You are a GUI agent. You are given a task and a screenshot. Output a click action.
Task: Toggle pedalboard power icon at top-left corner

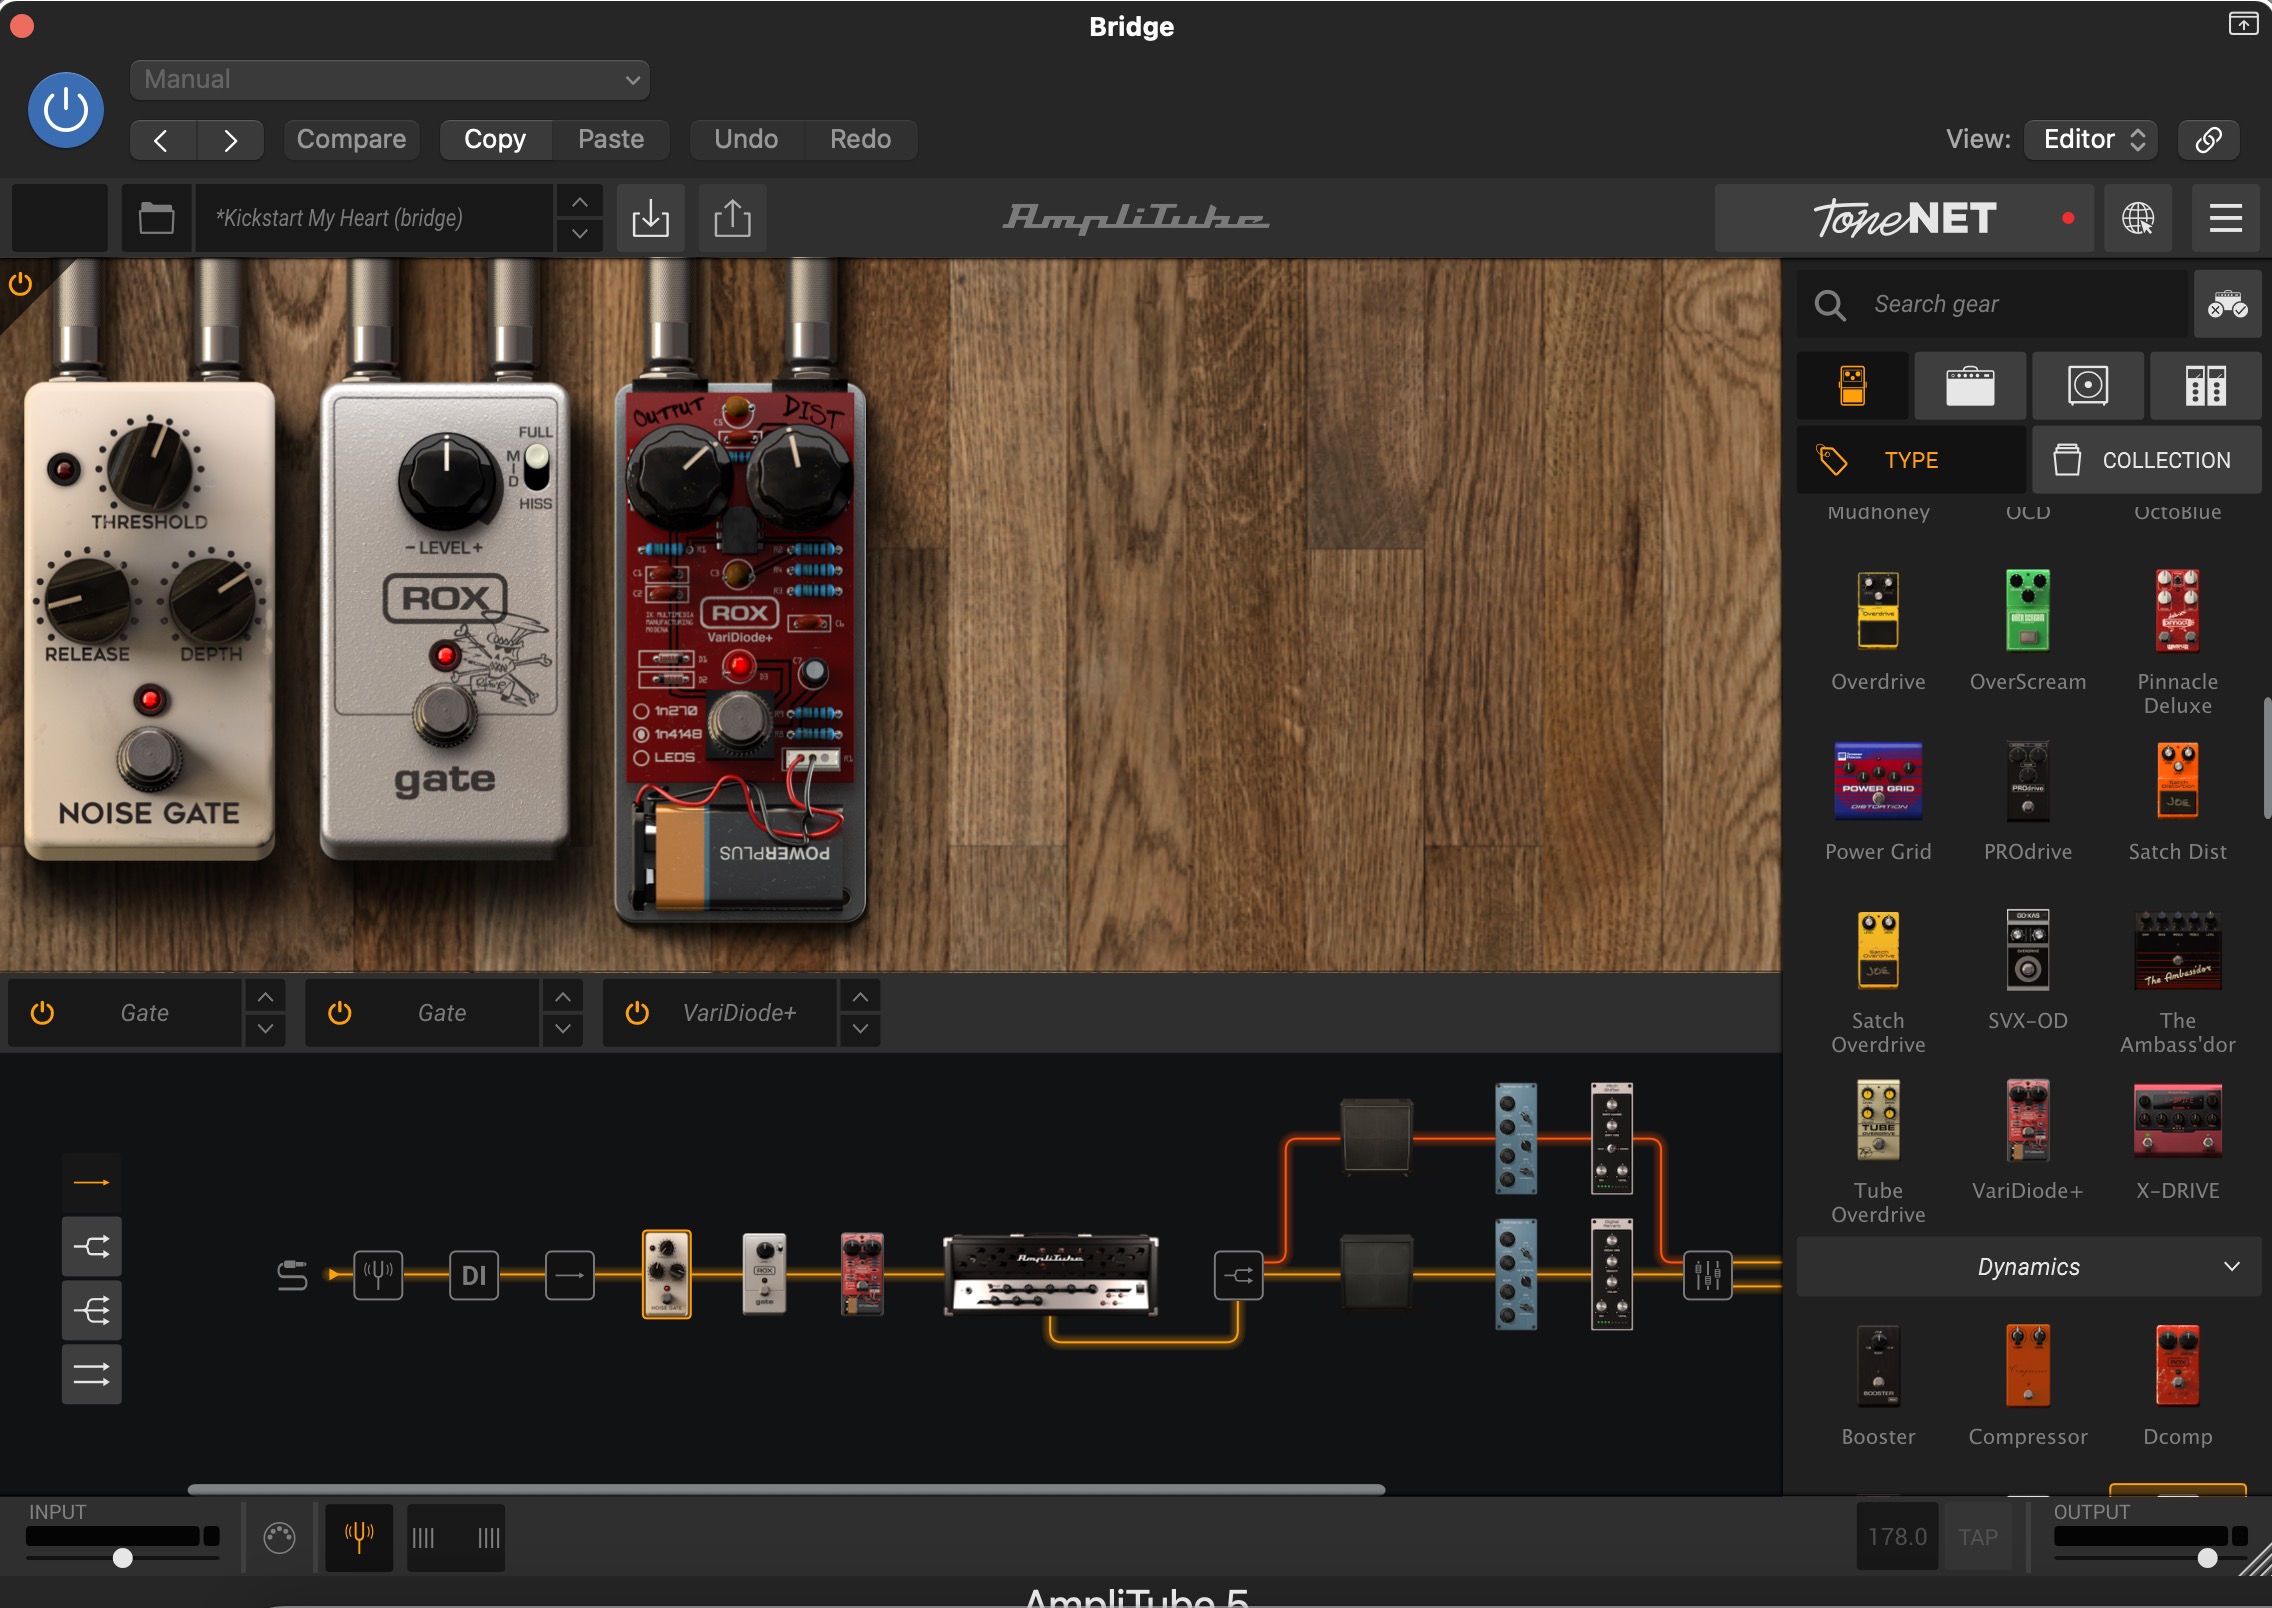20,284
